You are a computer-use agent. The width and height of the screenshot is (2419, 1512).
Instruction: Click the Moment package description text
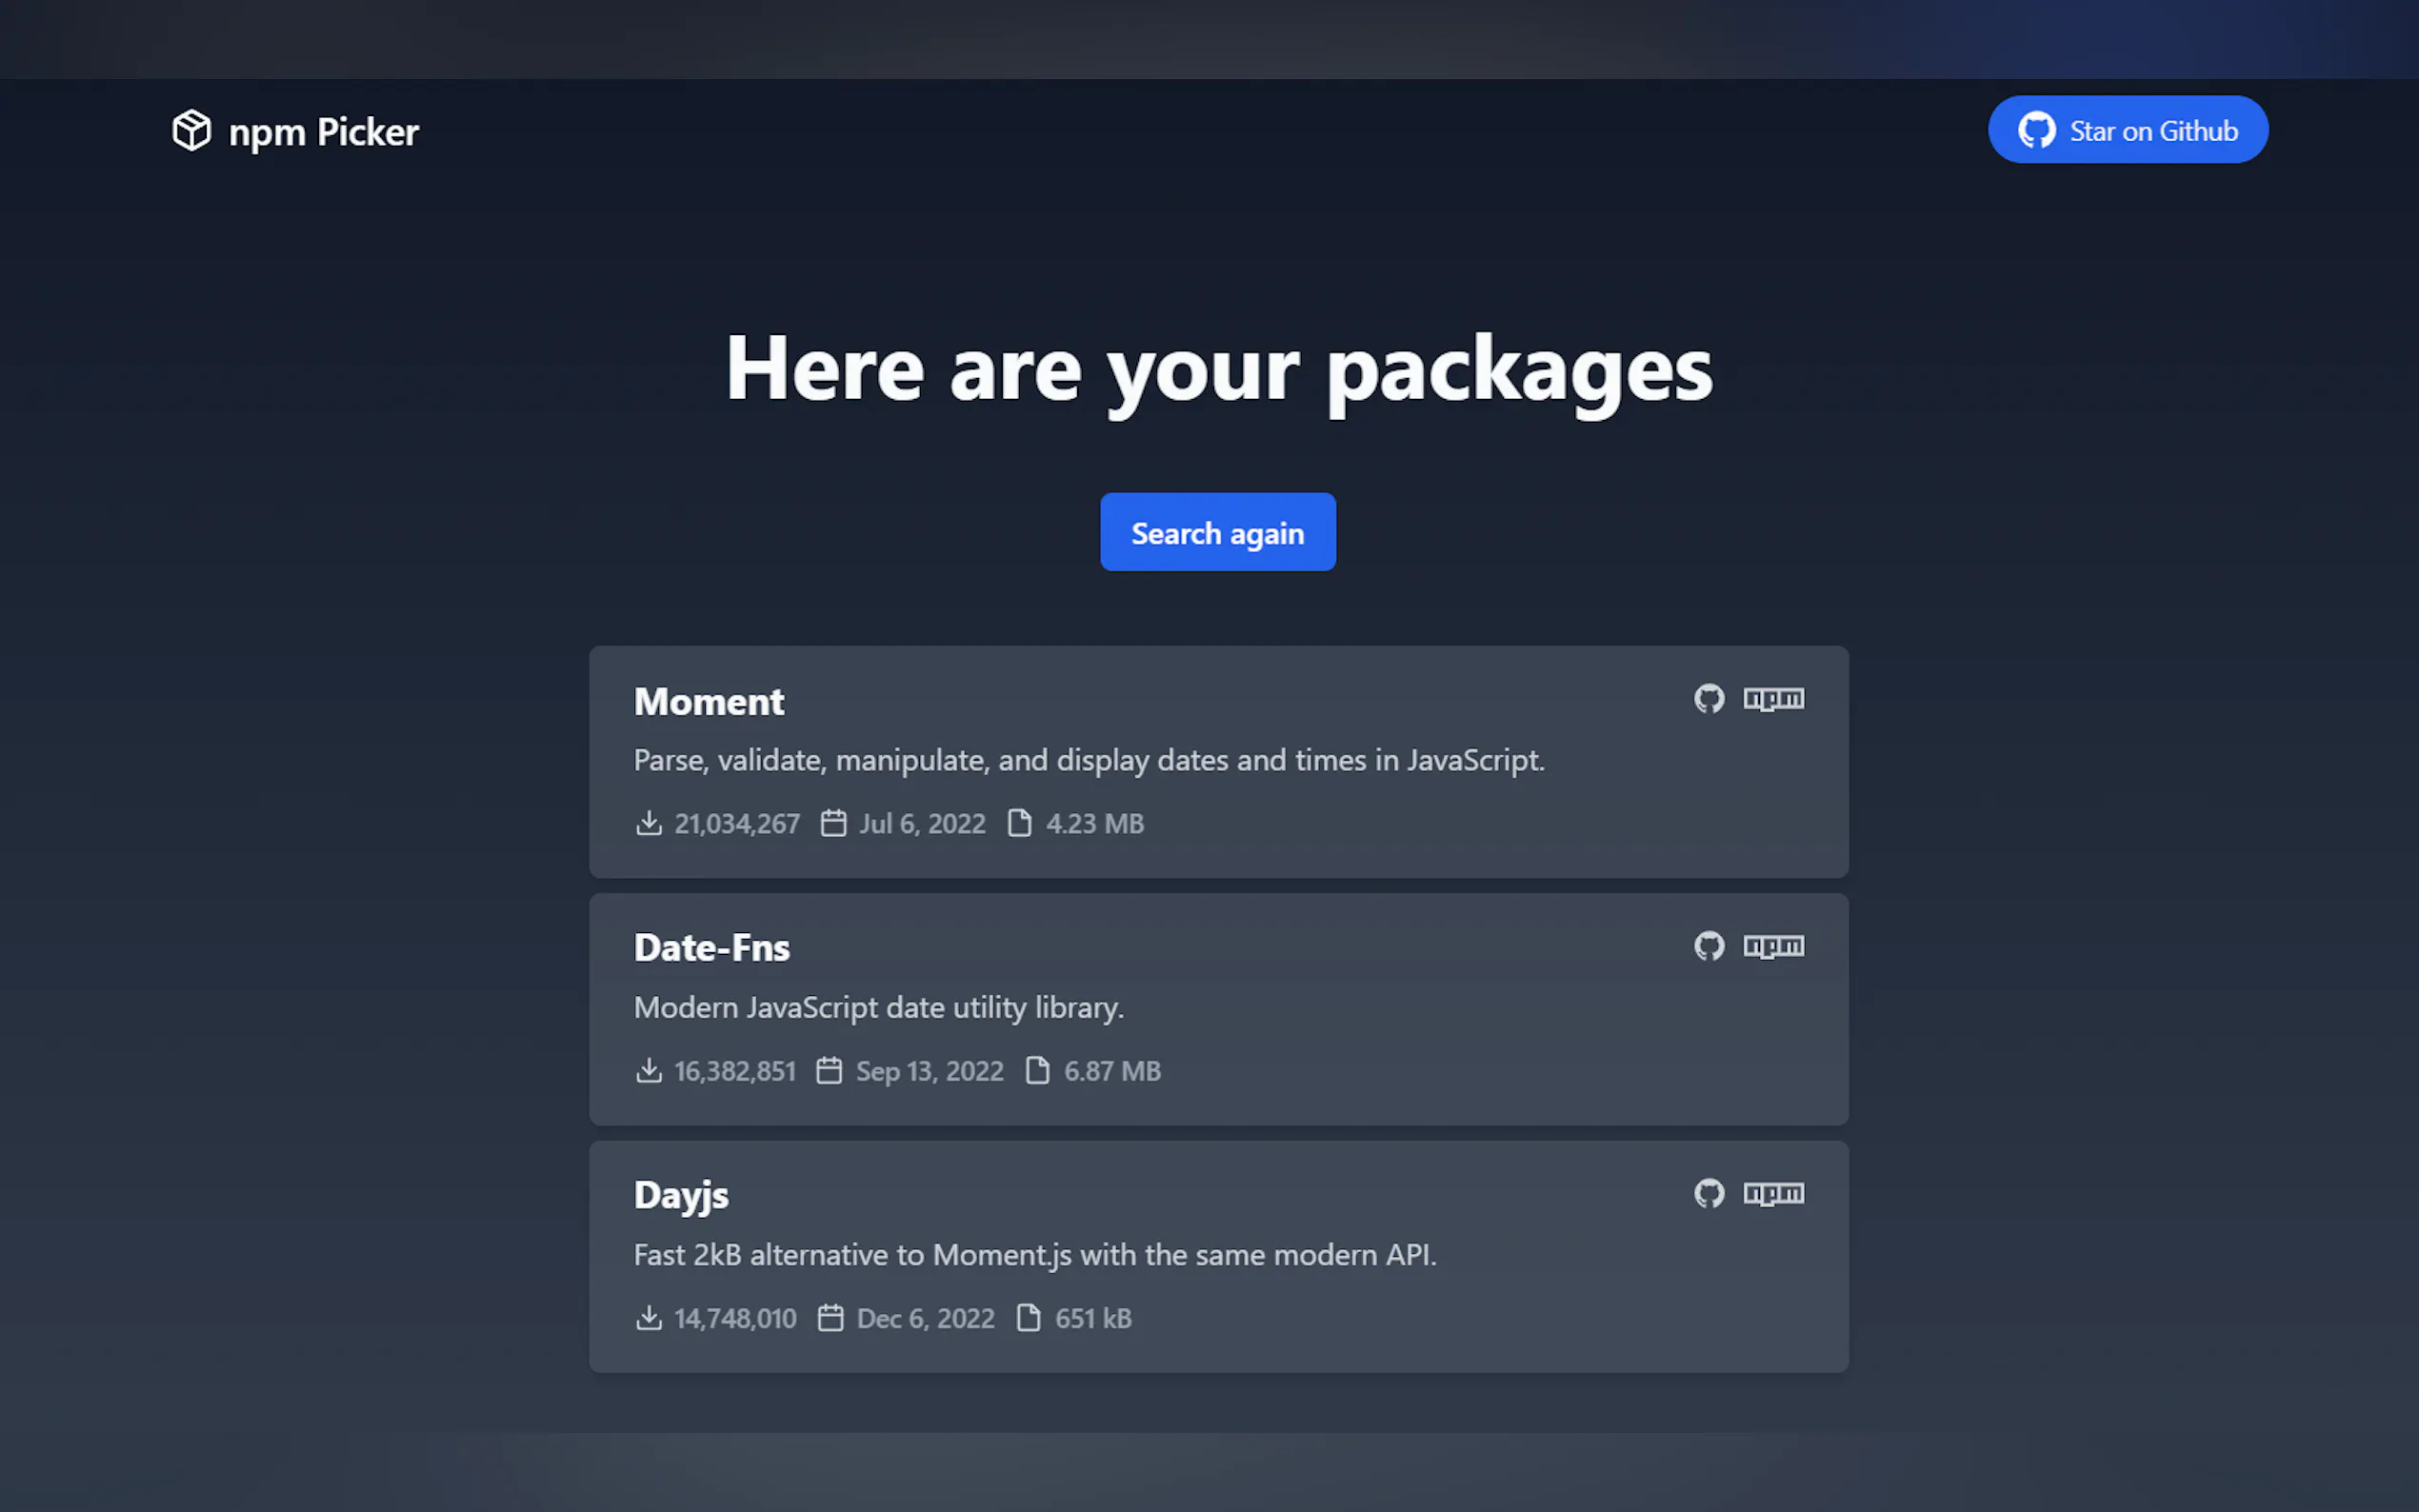(x=1088, y=760)
